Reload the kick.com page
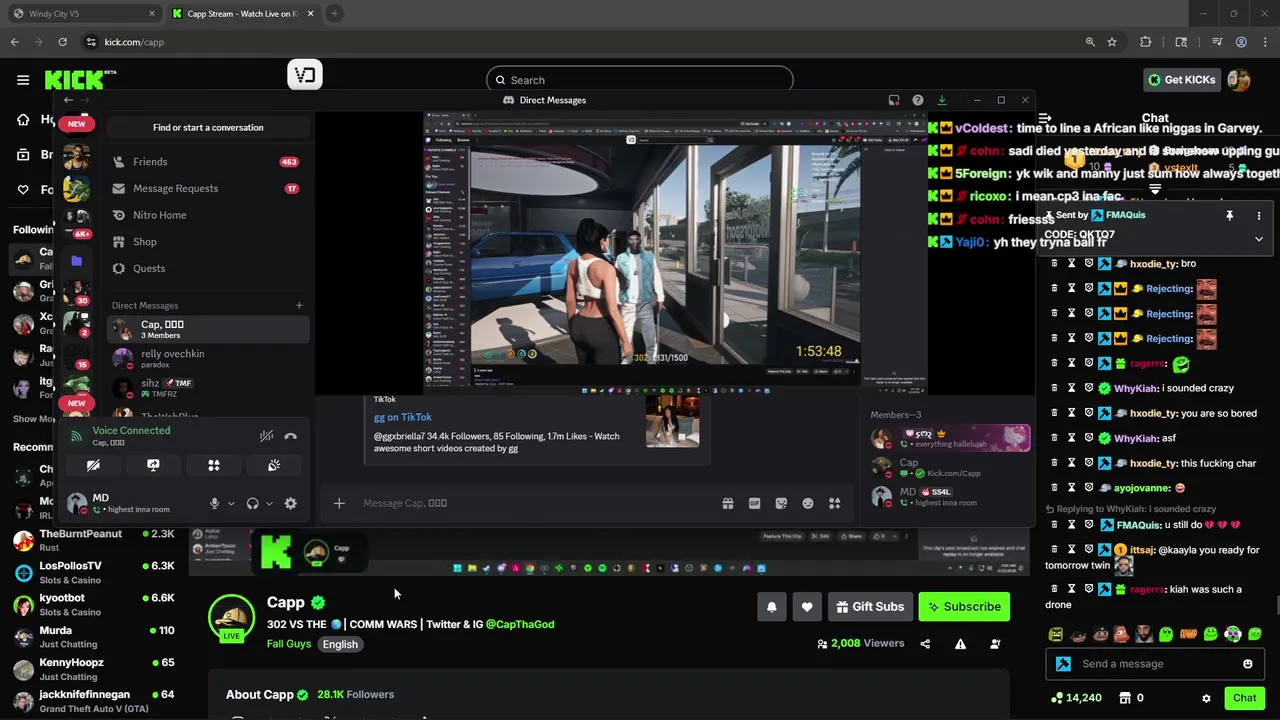 62,42
